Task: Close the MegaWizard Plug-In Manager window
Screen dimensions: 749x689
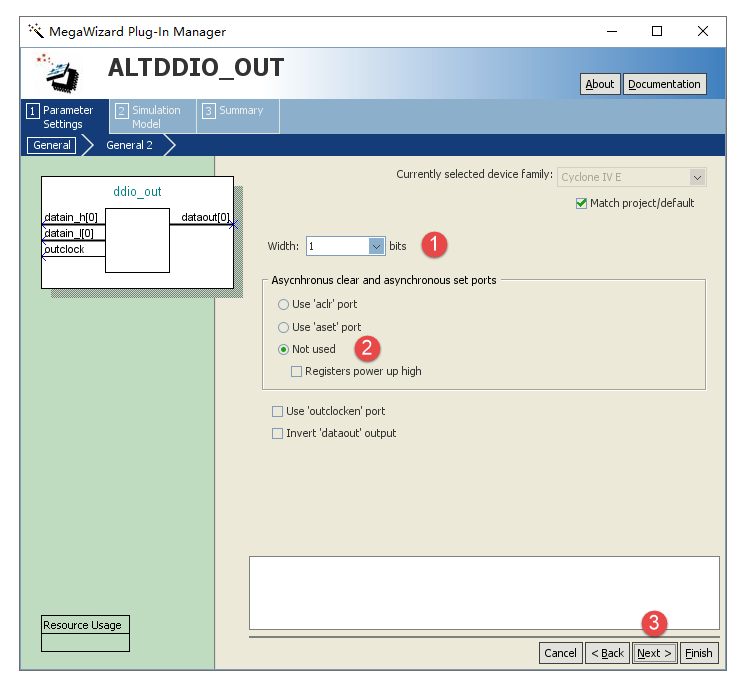Action: pos(703,32)
